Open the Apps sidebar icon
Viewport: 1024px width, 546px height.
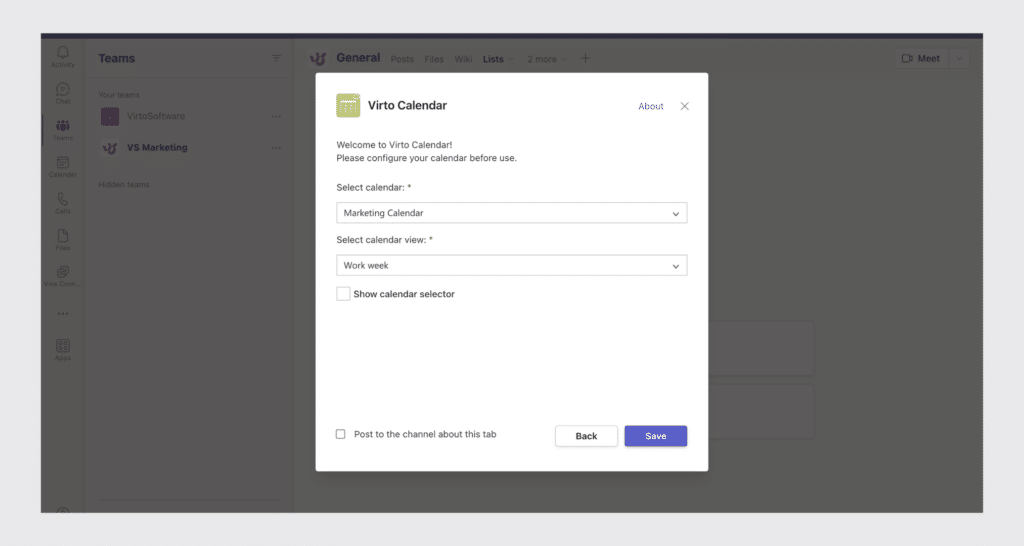tap(63, 349)
